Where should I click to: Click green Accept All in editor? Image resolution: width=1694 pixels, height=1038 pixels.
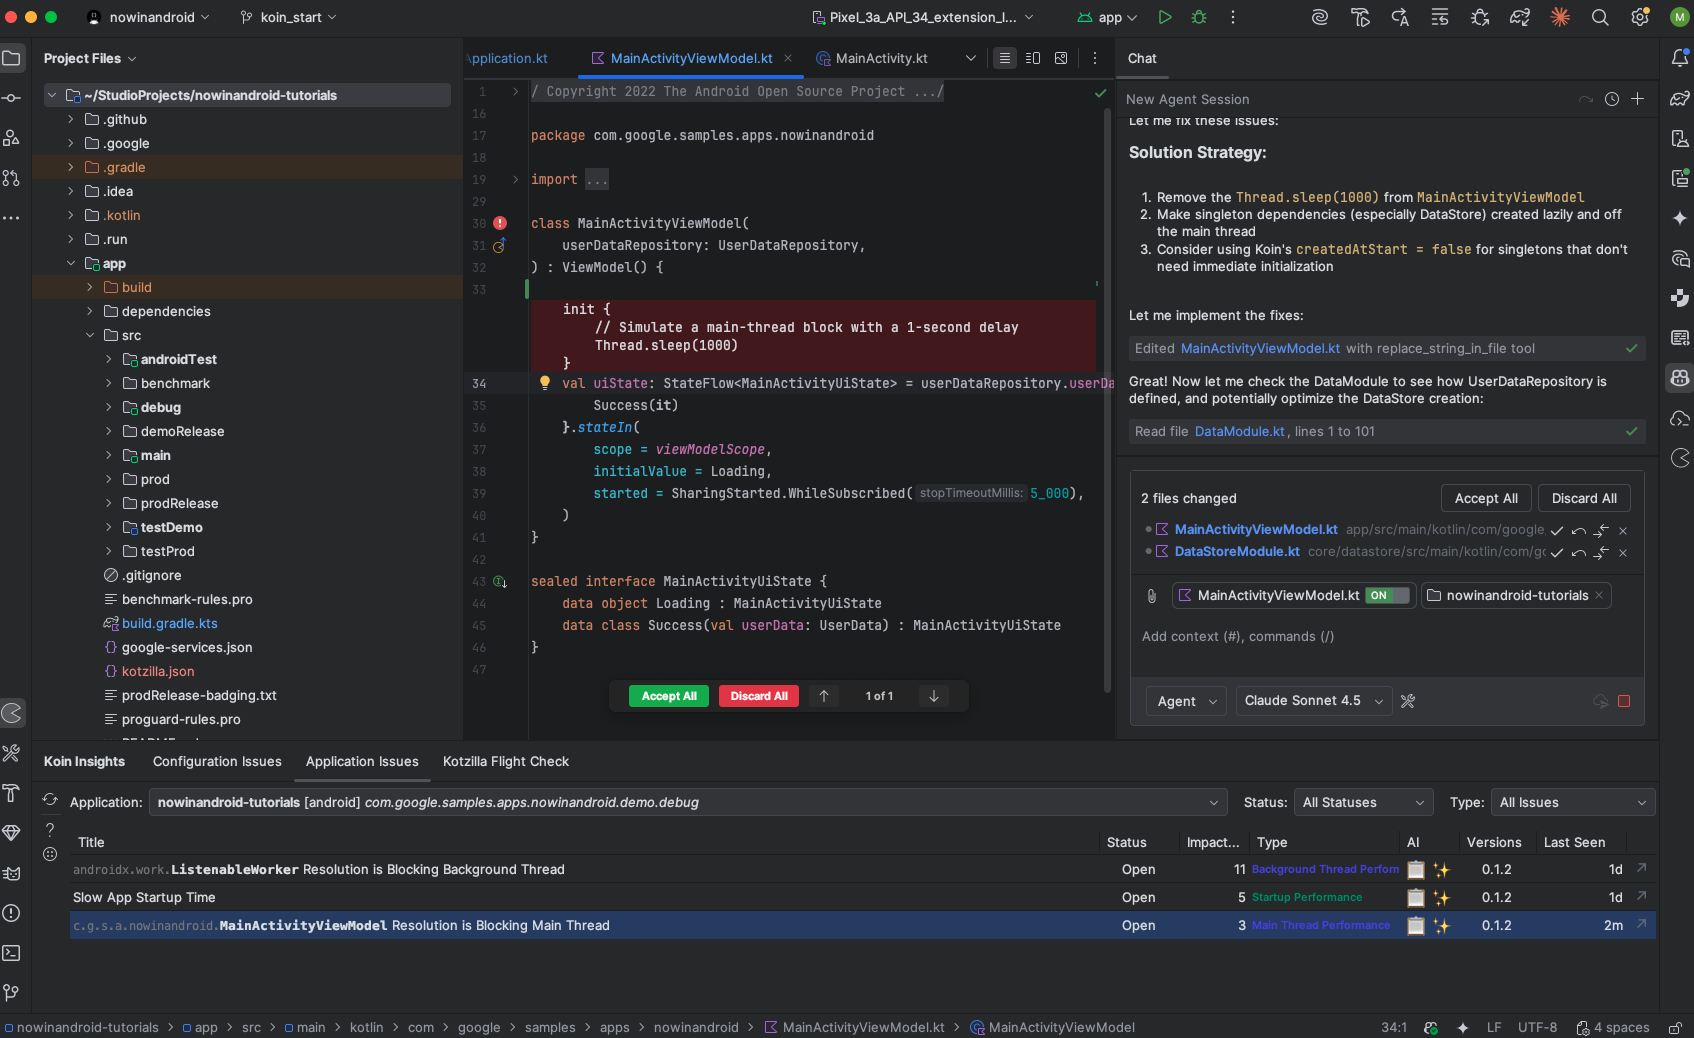[x=669, y=696]
